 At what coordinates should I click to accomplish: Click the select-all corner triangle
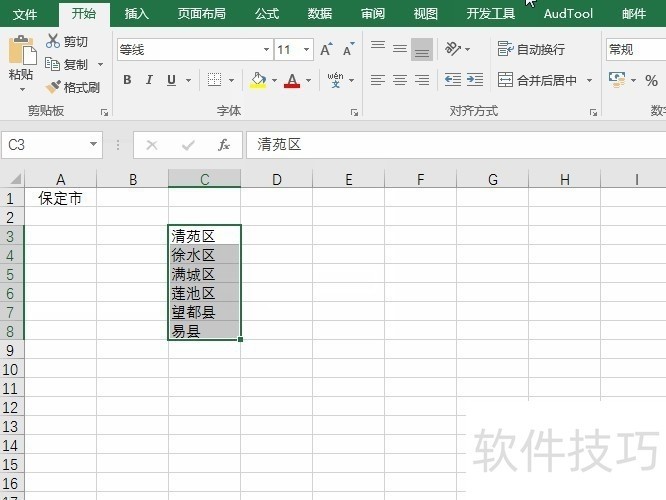tap(15, 179)
